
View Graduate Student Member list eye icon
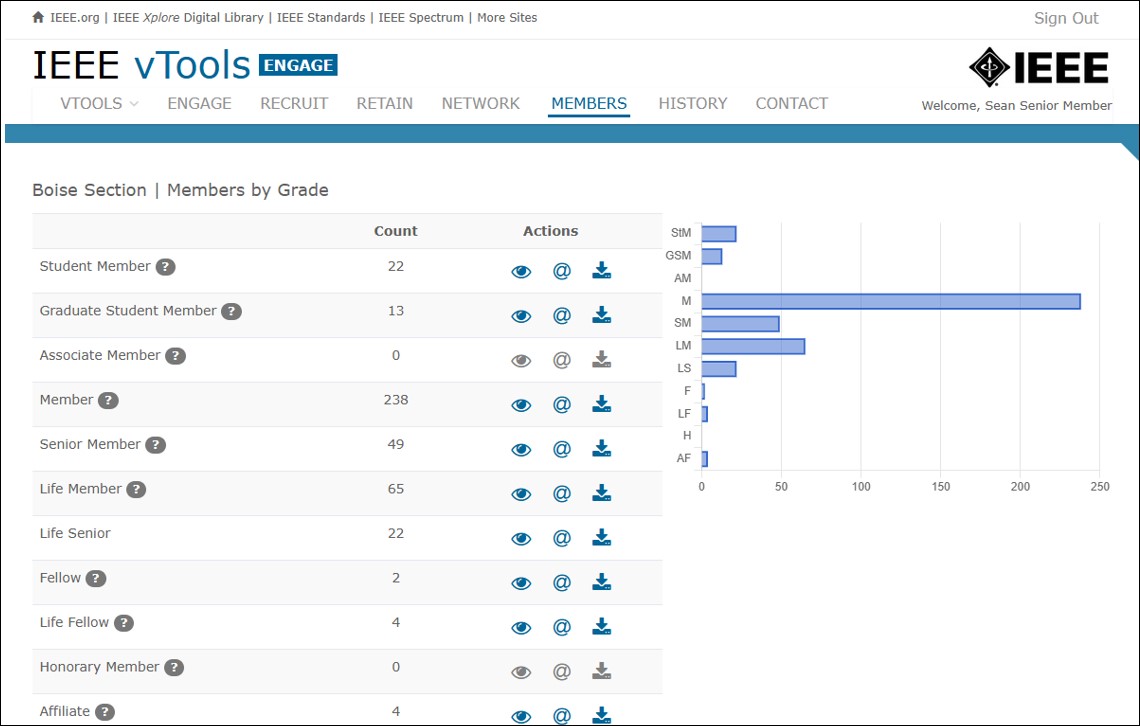[521, 316]
